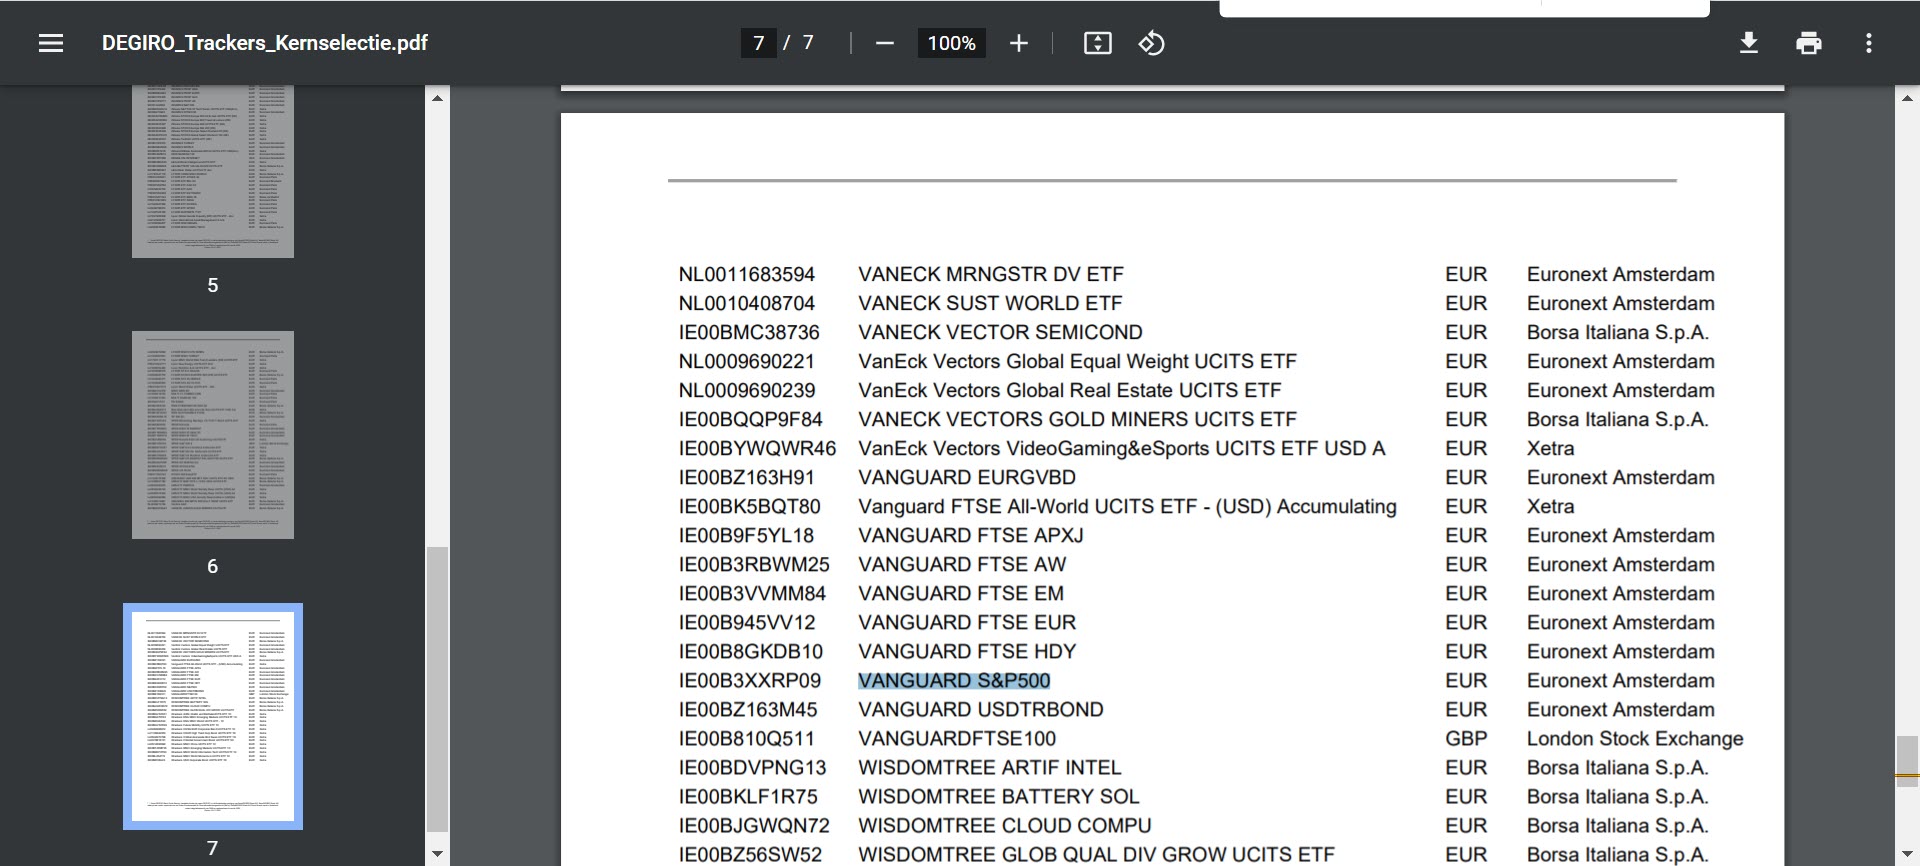This screenshot has height=866, width=1920.
Task: Print the PDF document
Action: (x=1808, y=43)
